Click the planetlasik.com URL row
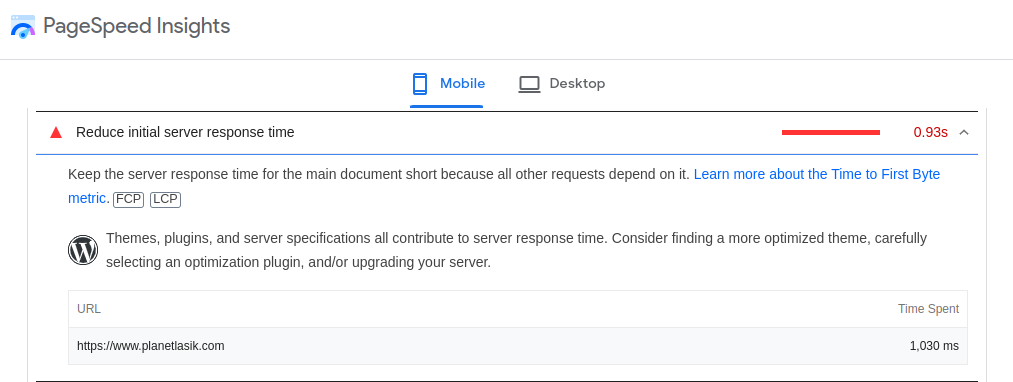Viewport: 1013px width, 382px height. click(x=517, y=346)
